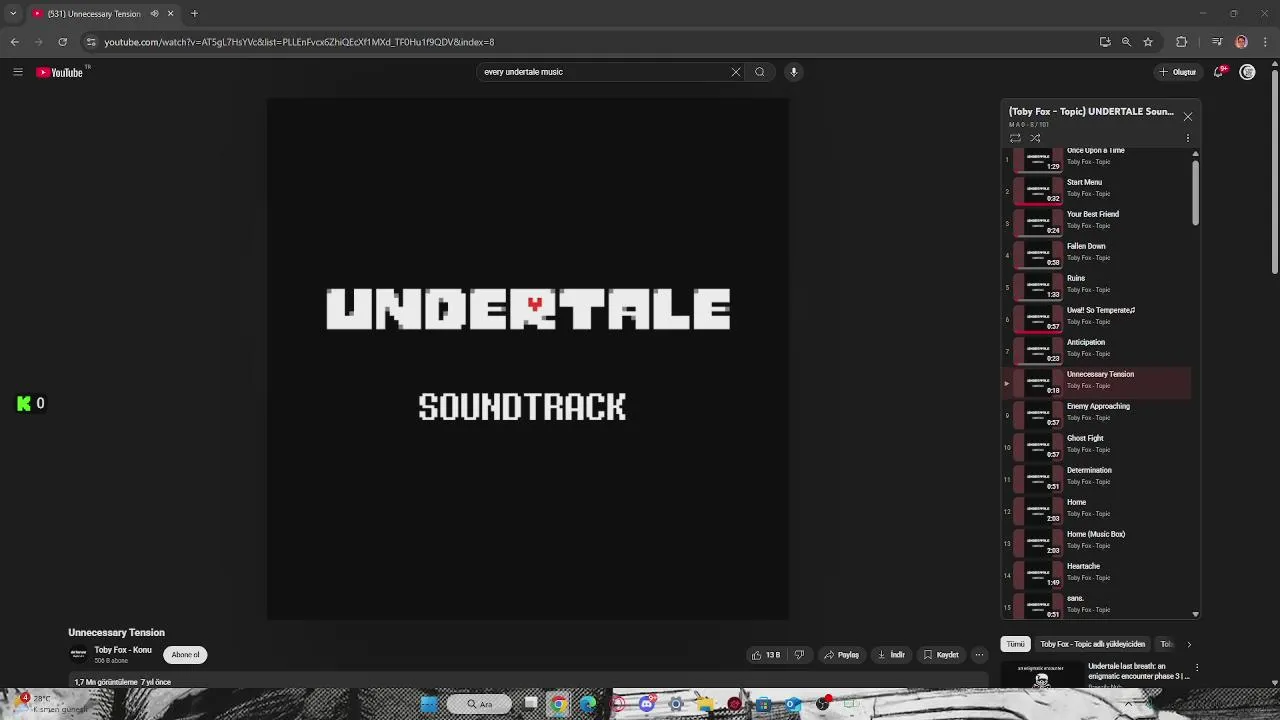Go back with browser back arrow

click(14, 42)
